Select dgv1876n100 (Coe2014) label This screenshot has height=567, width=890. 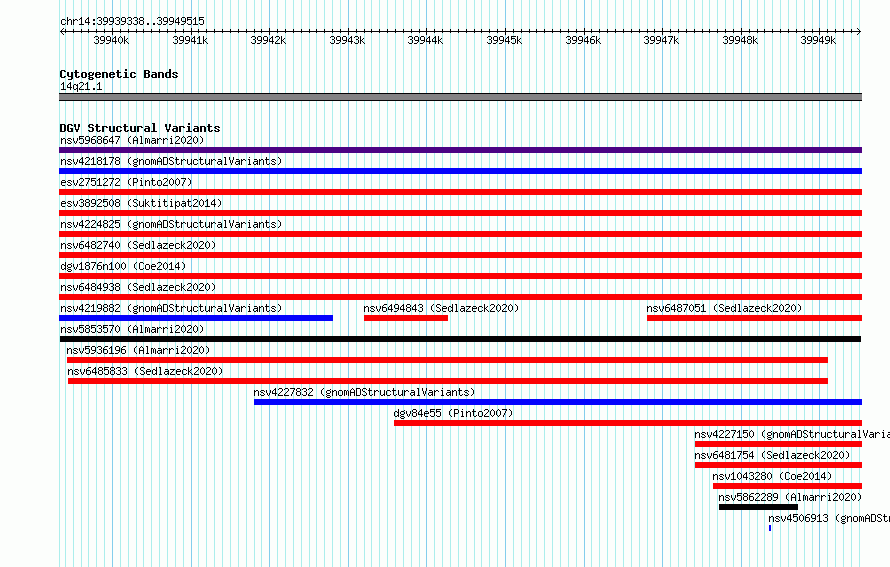(123, 266)
